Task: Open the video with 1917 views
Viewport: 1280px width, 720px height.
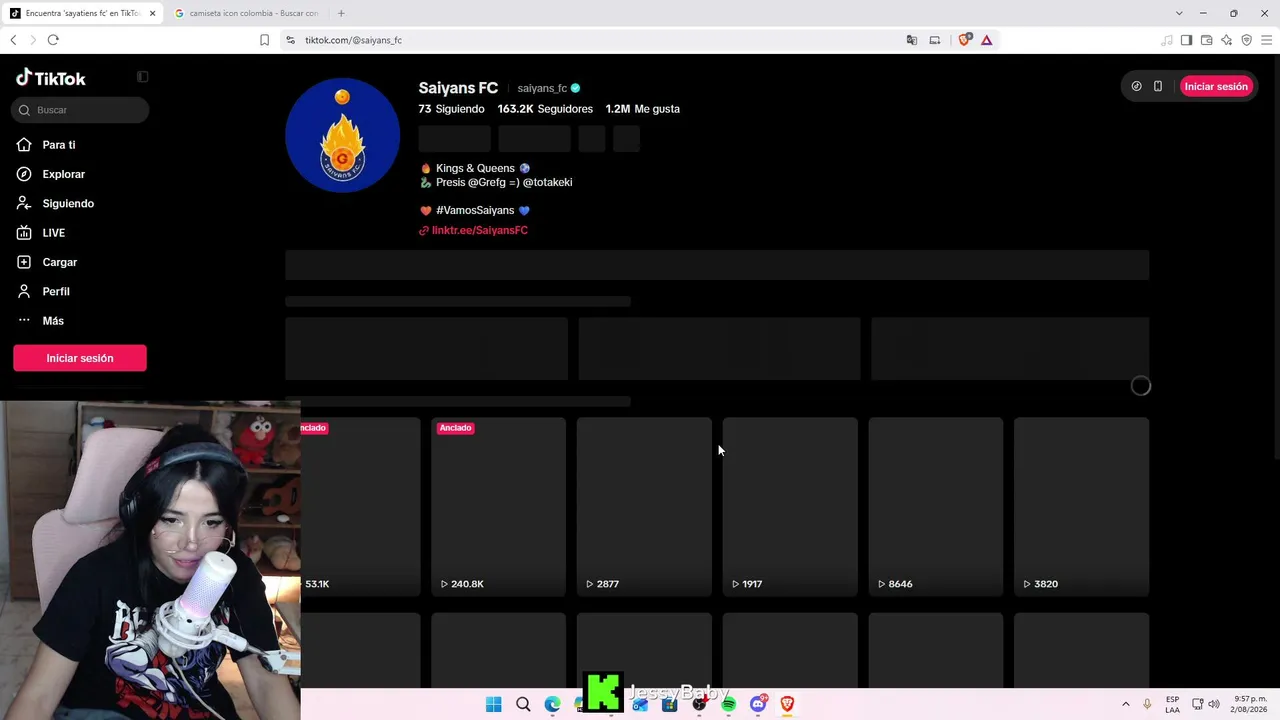Action: tap(790, 507)
